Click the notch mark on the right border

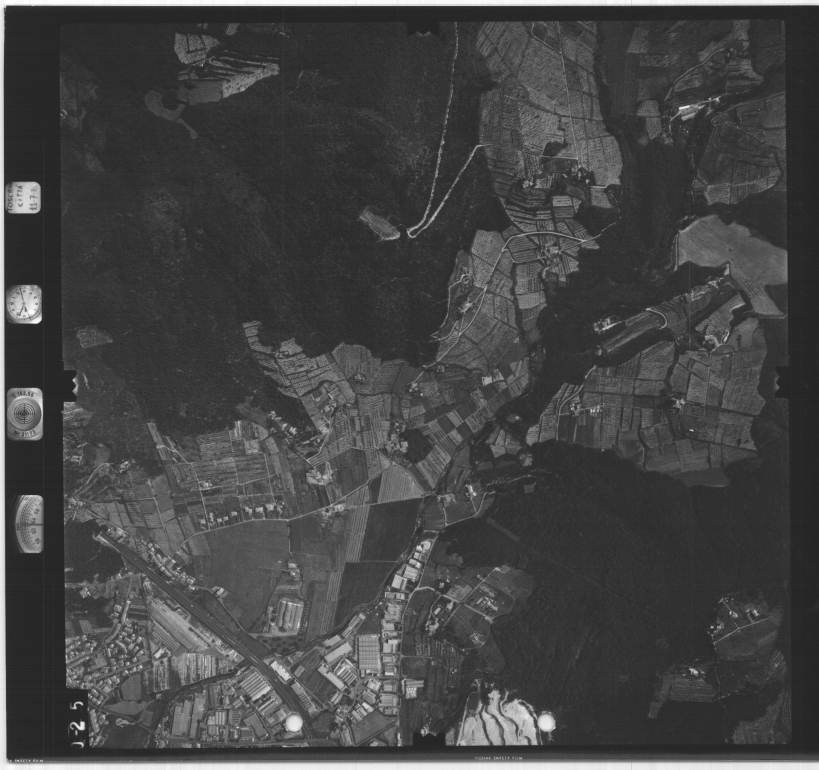[x=781, y=382]
